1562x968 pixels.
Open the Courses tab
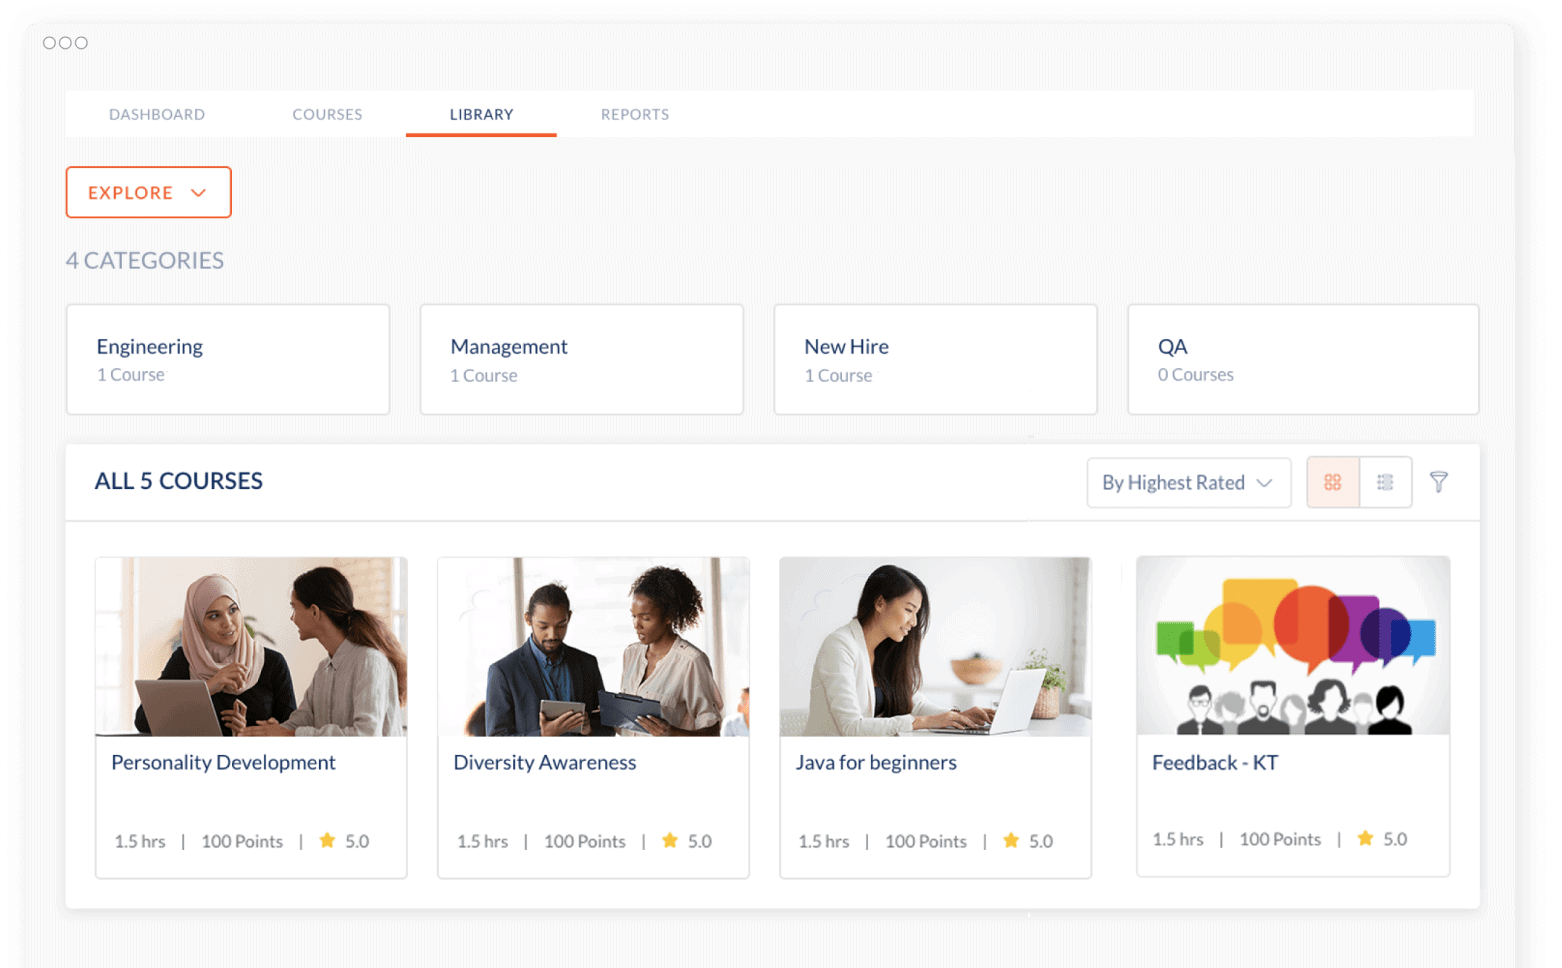(x=327, y=114)
